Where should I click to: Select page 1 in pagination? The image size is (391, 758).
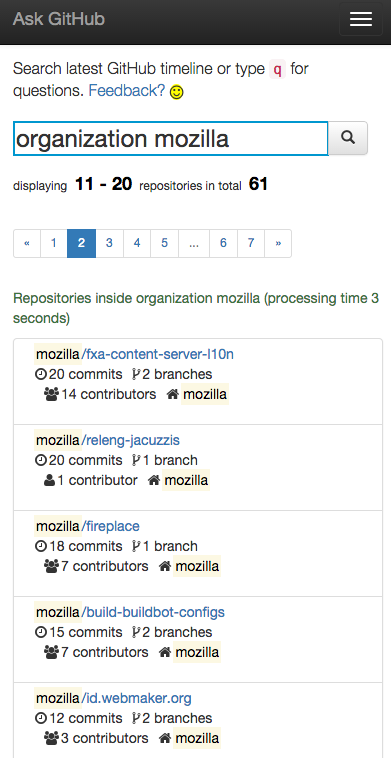tap(54, 243)
